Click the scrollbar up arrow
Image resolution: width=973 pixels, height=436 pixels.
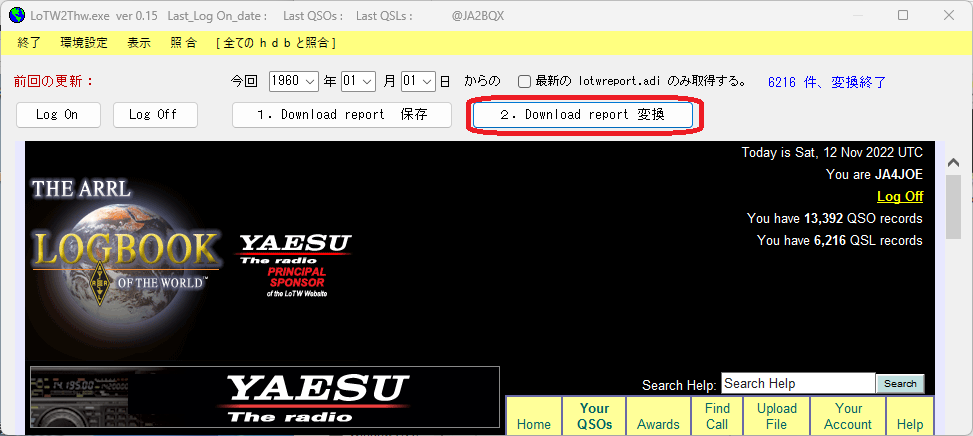click(x=953, y=162)
